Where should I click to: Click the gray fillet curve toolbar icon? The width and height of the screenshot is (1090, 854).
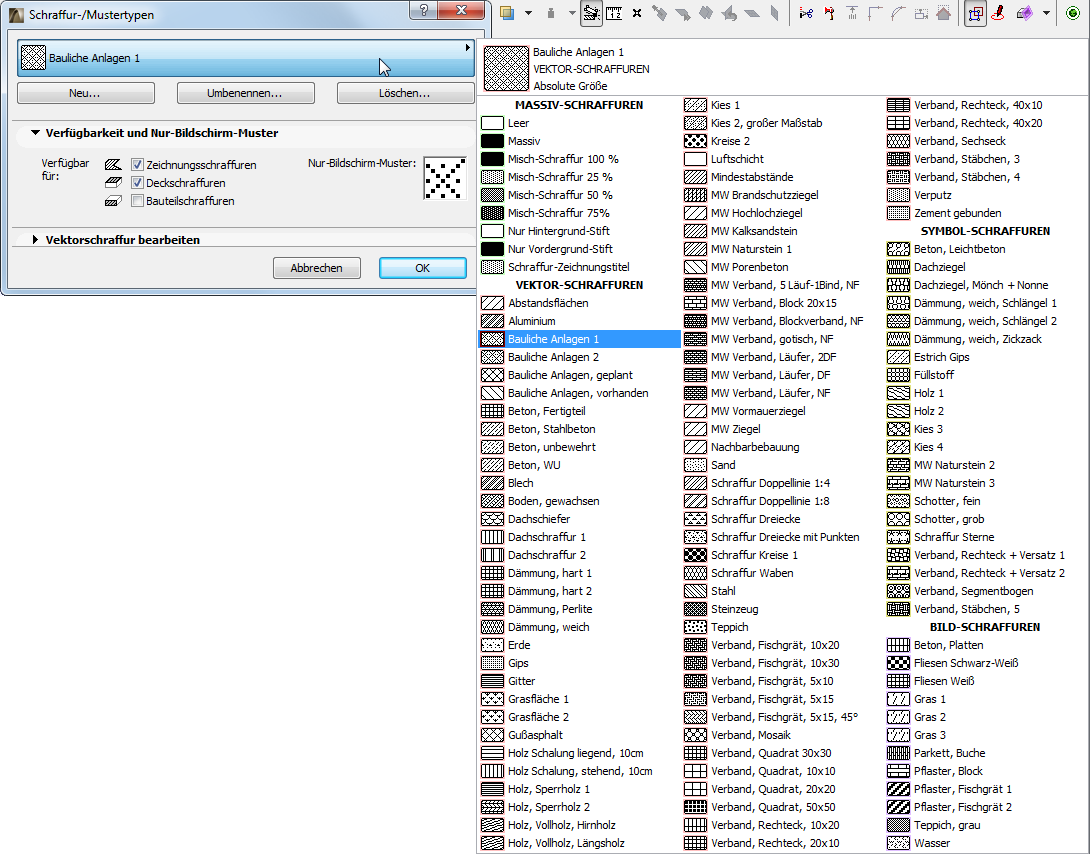(897, 13)
